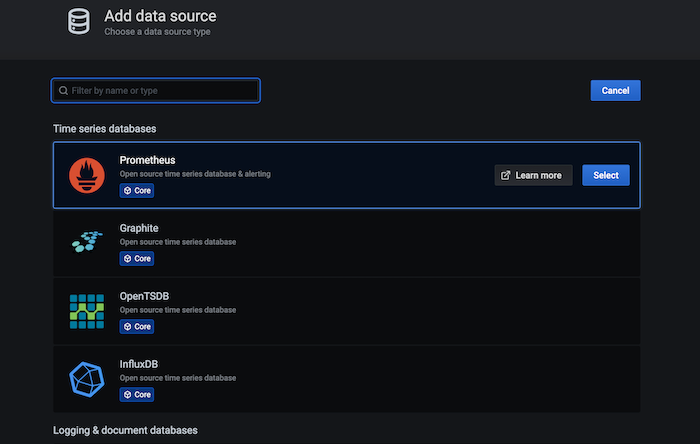Click the database icon beside Add data source
This screenshot has width=700, height=444.
click(x=79, y=22)
